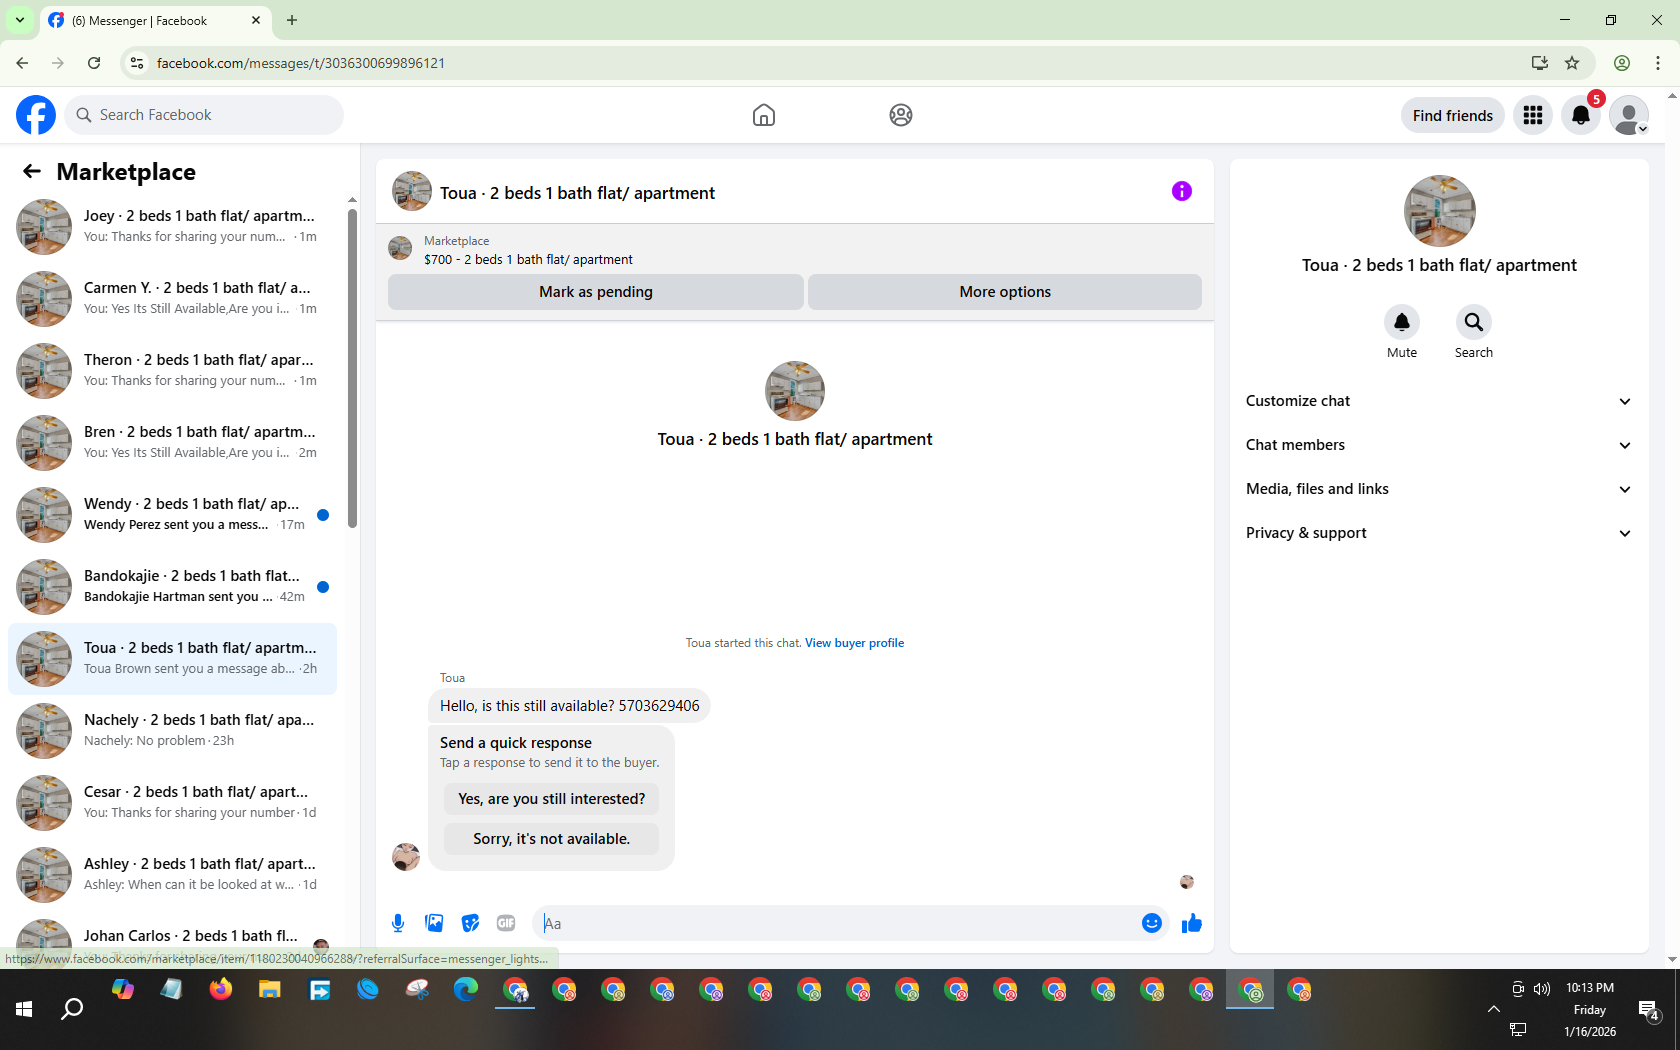Screen dimensions: 1680x1050
Task: Open Windows notification center
Action: click(1648, 1010)
